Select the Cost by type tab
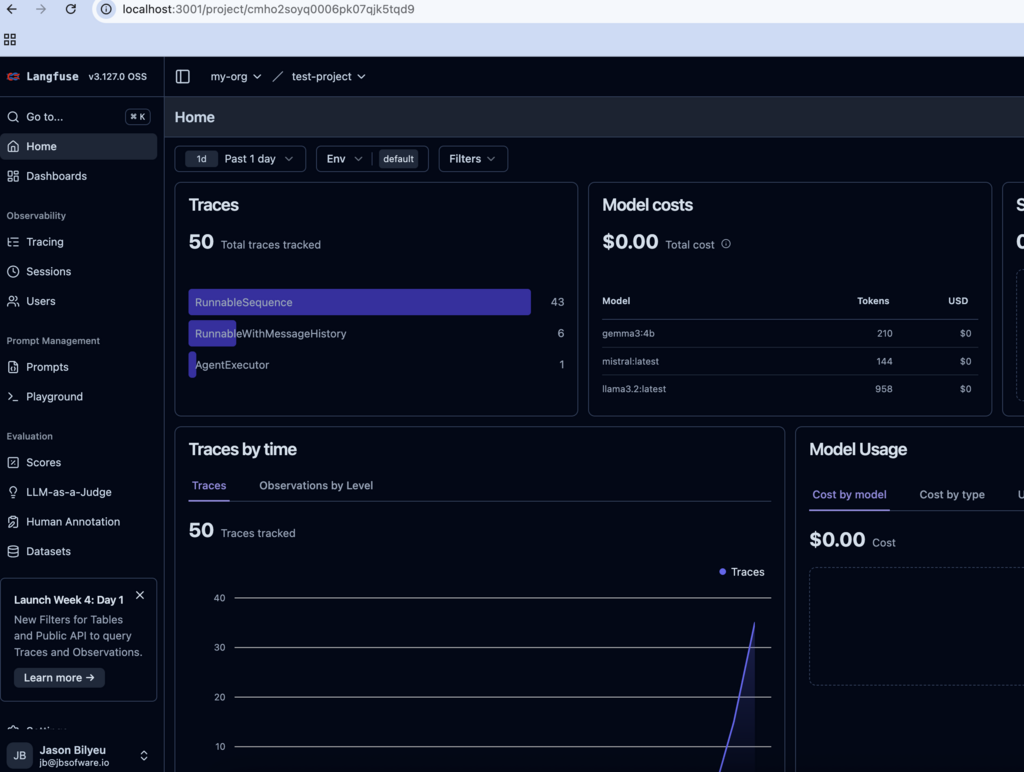This screenshot has height=772, width=1024. pyautogui.click(x=951, y=495)
